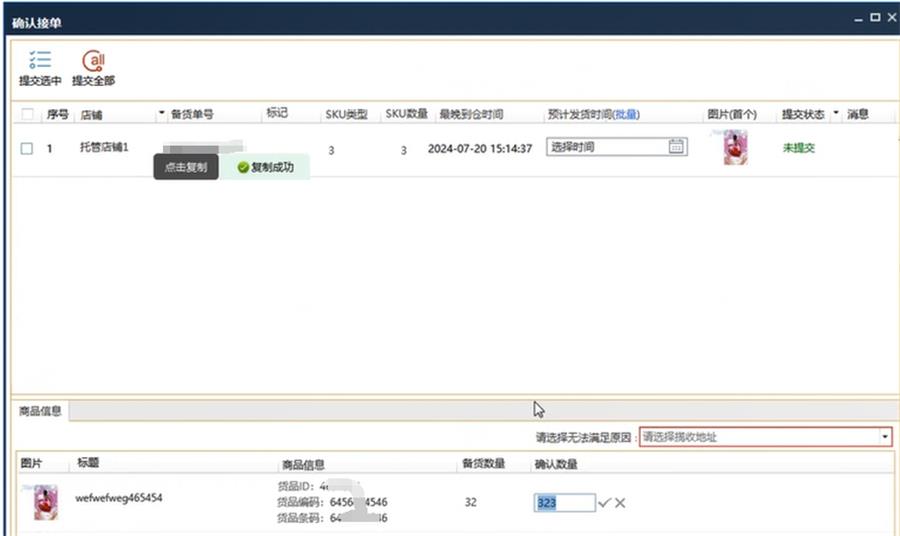Click the 备货单号 column header

[x=192, y=114]
